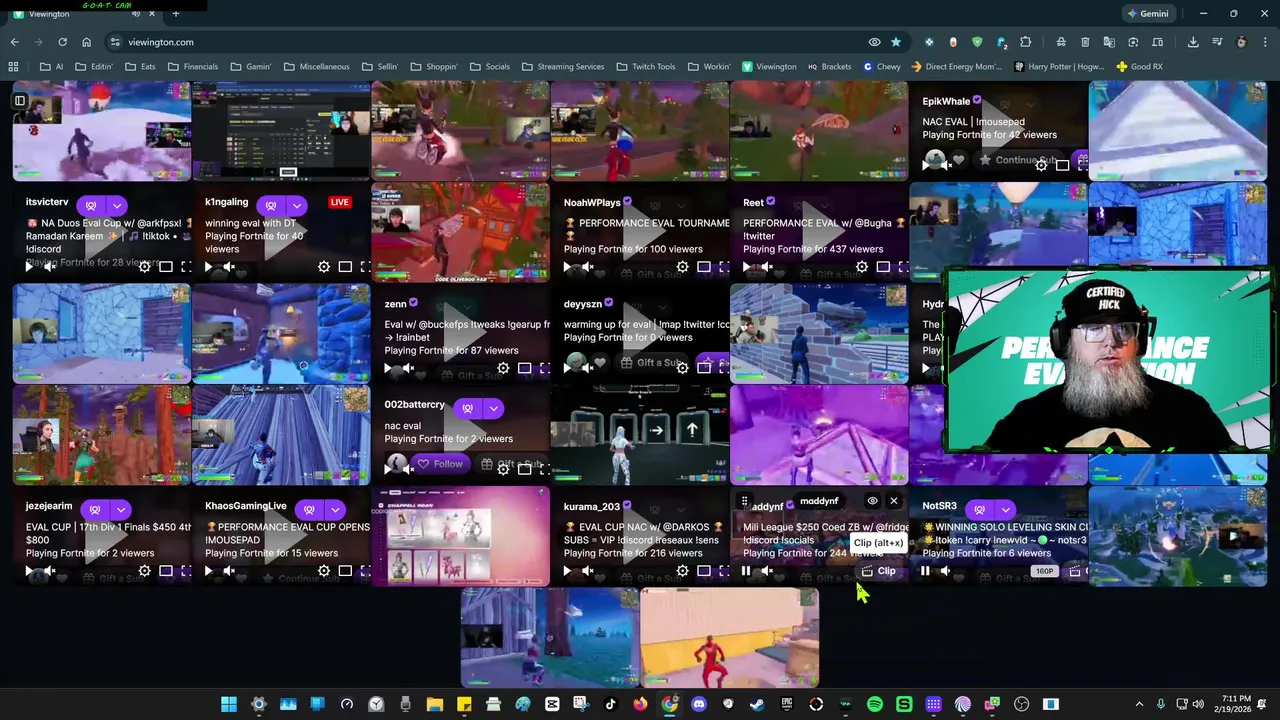1280x720 pixels.
Task: Click the LIVE badge on k1ngaling
Action: click(x=340, y=203)
